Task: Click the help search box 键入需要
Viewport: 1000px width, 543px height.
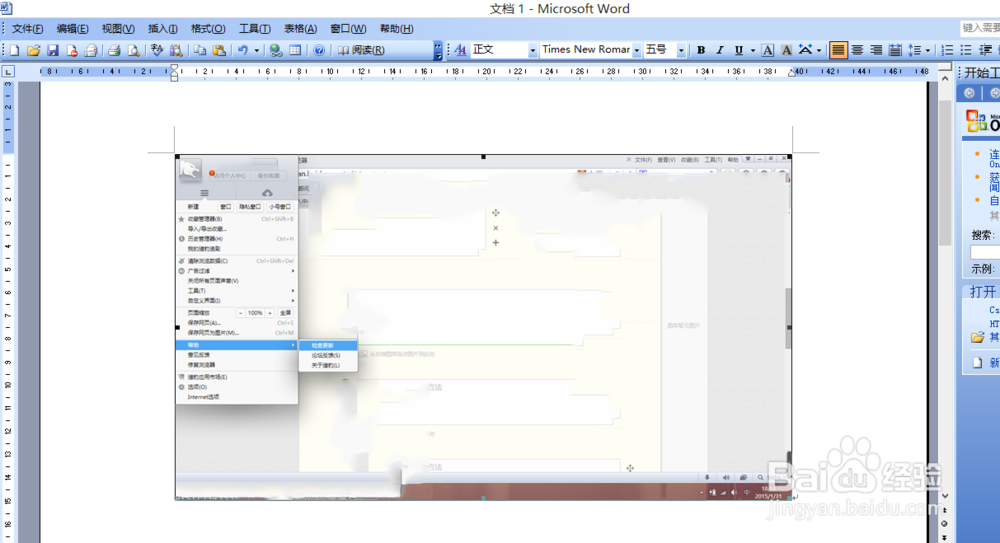Action: (x=980, y=28)
